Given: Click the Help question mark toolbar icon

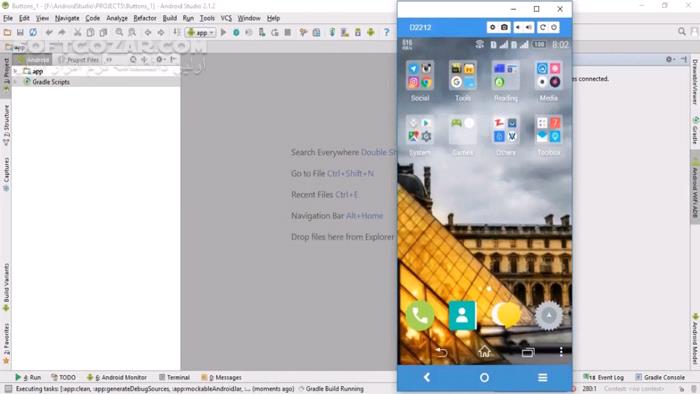Looking at the screenshot, I should coord(387,32).
